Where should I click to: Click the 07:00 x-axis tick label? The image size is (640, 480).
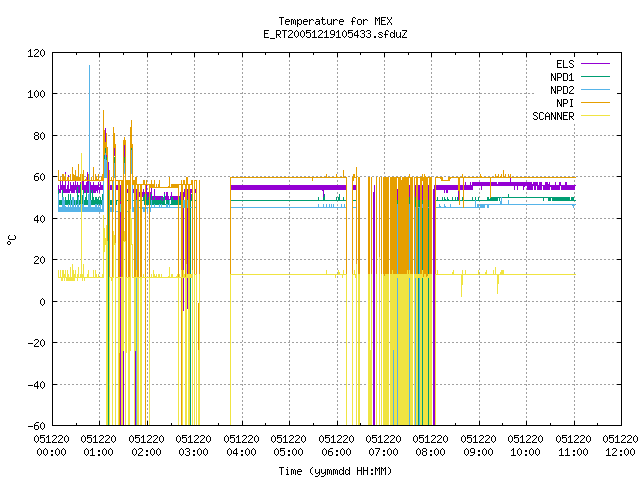point(383,452)
